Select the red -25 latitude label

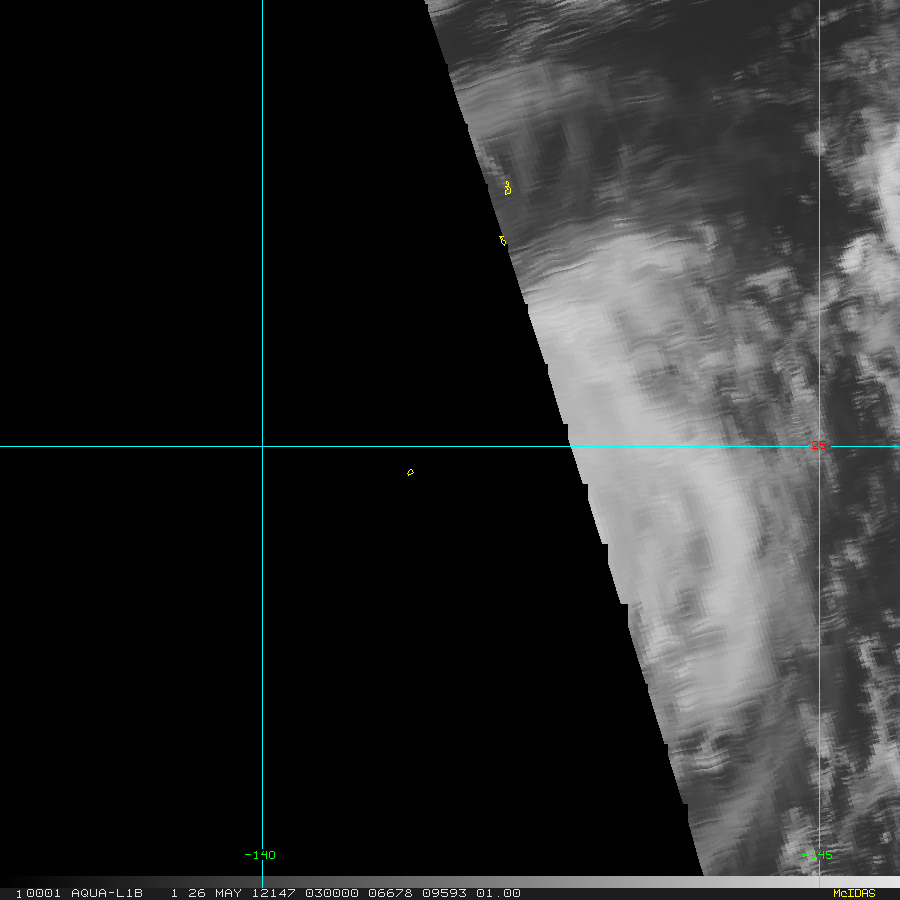819,446
